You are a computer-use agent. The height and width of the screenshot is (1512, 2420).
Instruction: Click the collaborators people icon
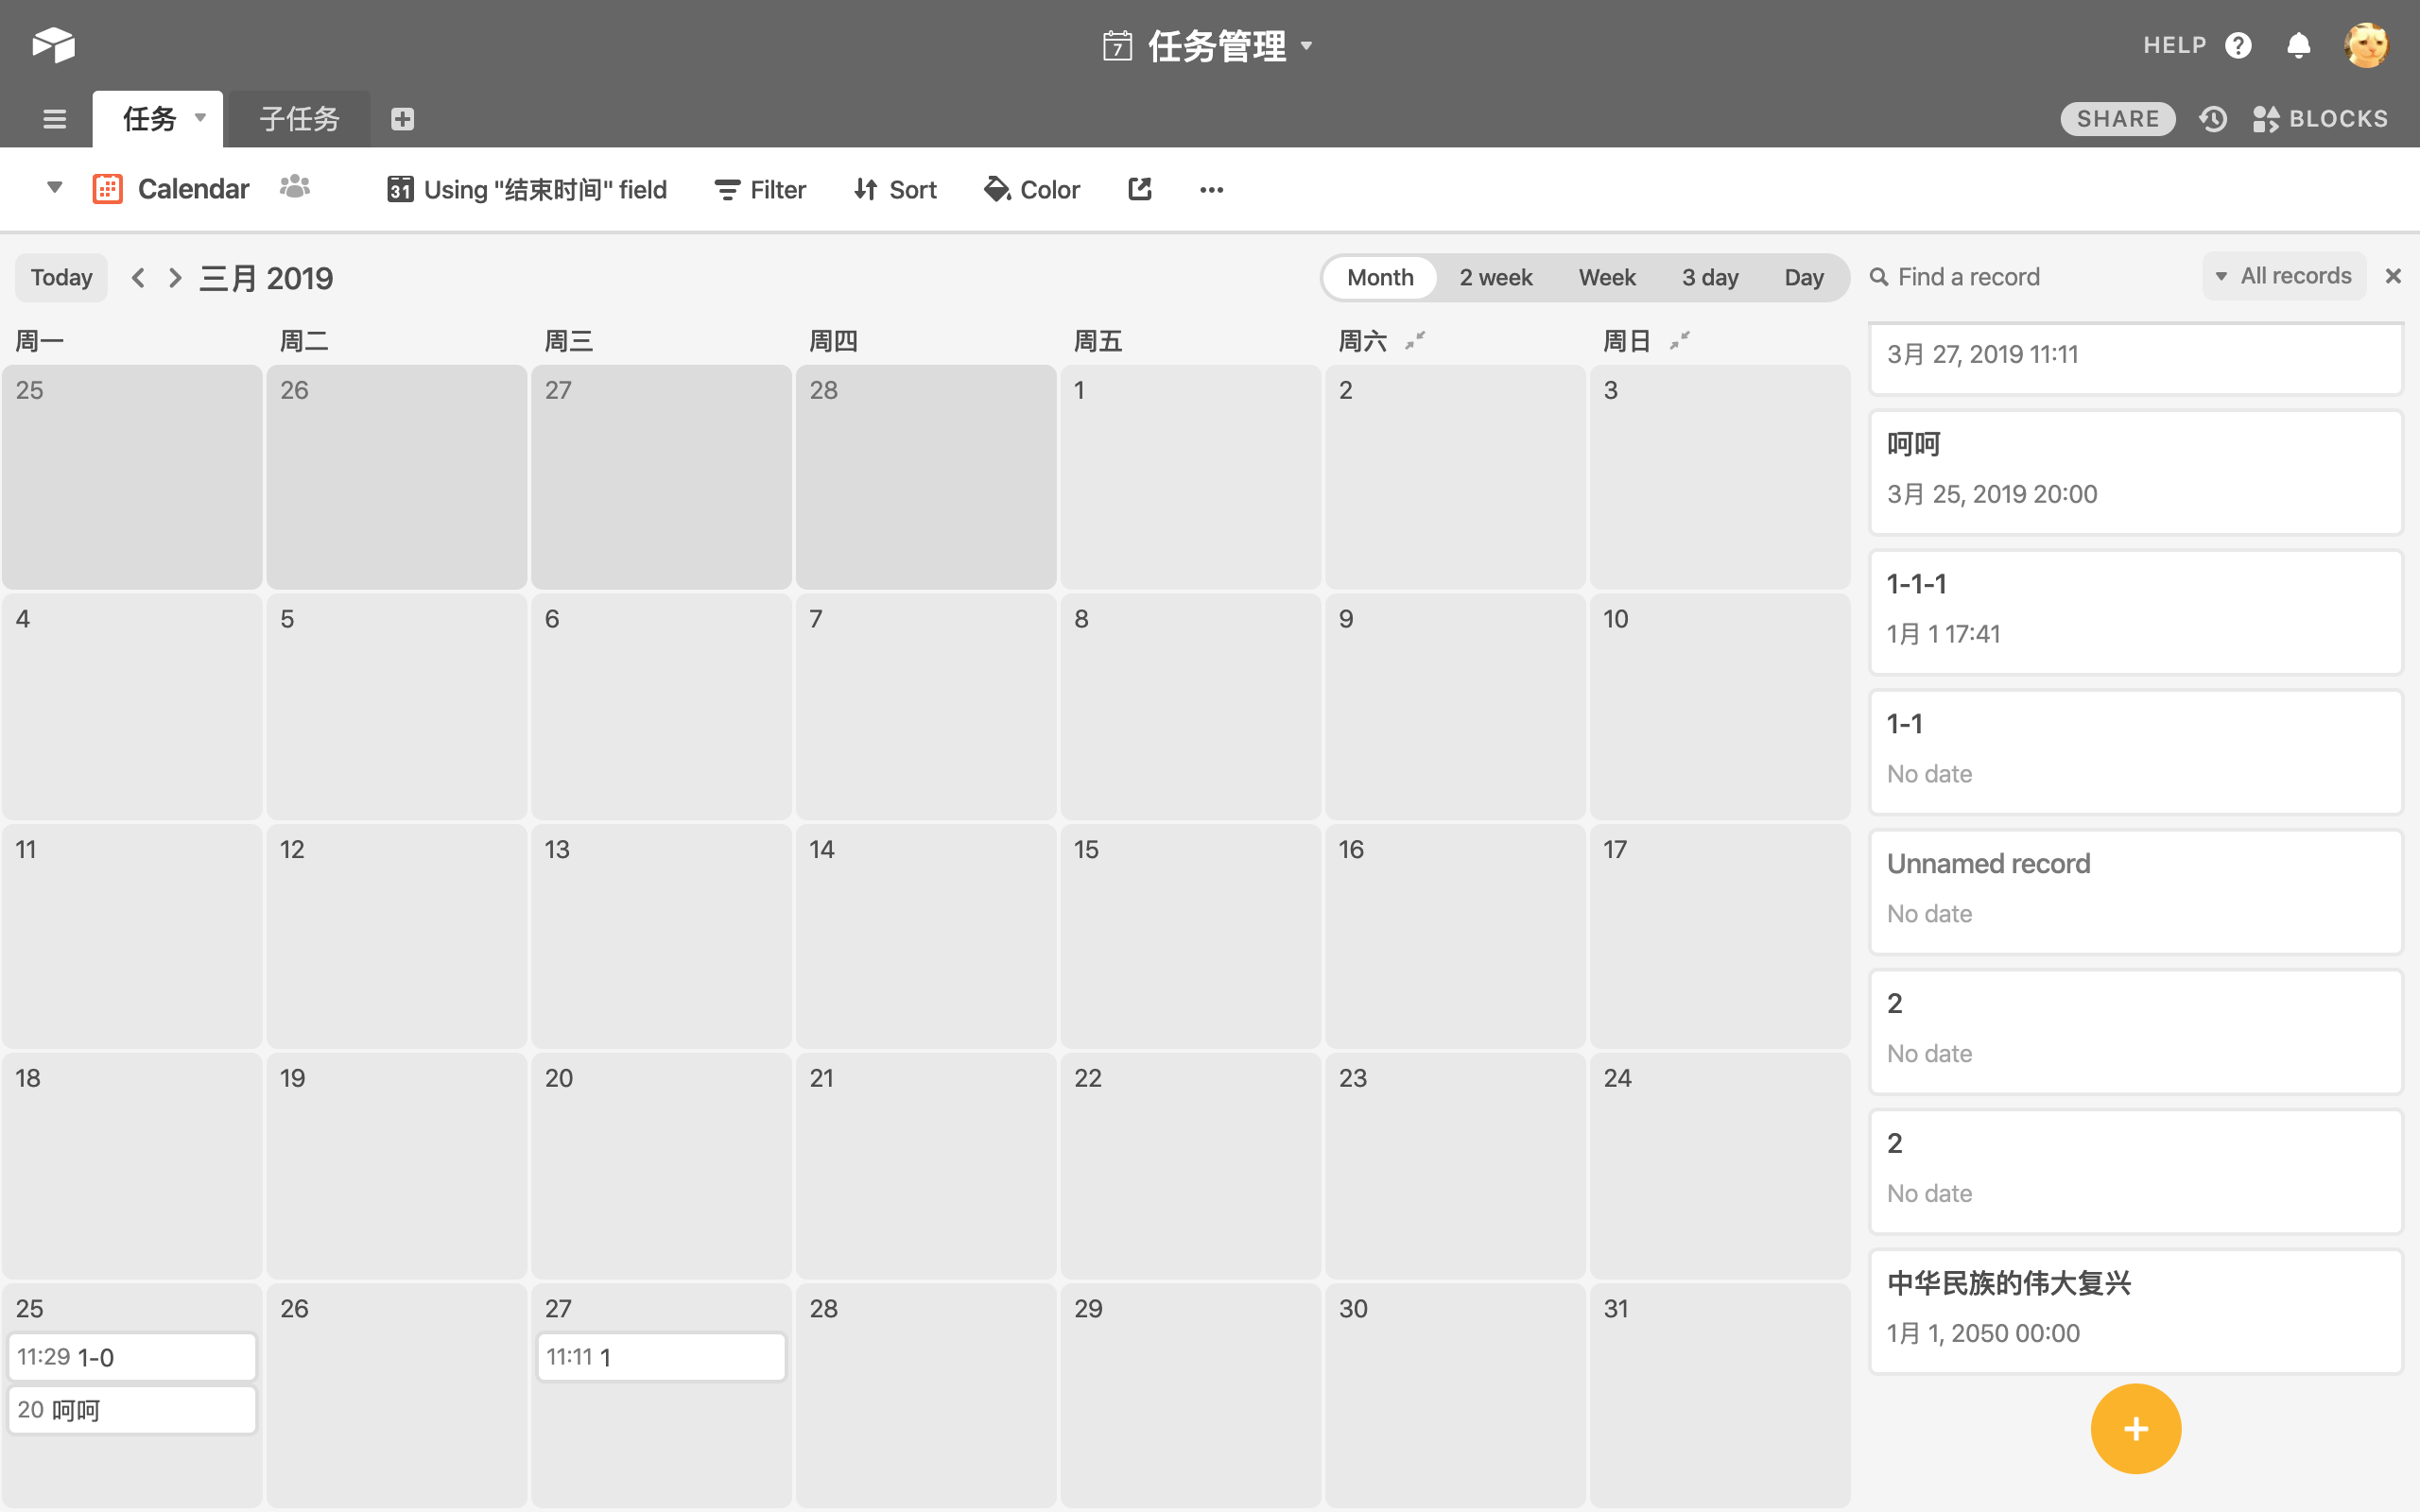point(294,187)
